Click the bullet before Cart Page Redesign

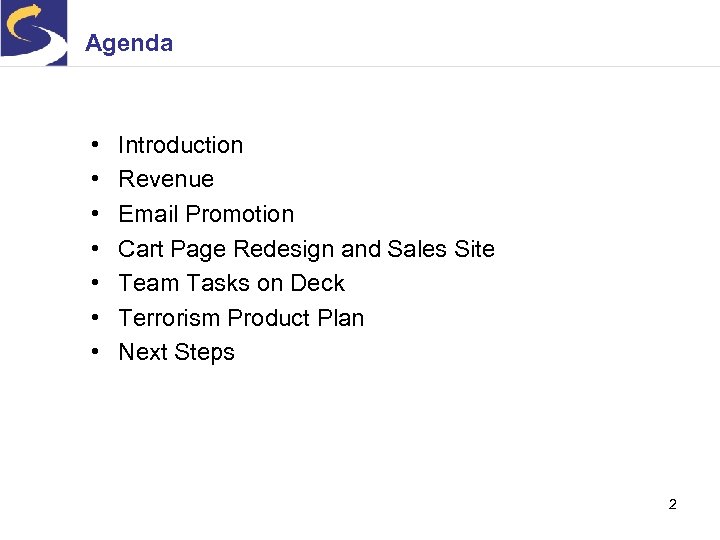(93, 249)
